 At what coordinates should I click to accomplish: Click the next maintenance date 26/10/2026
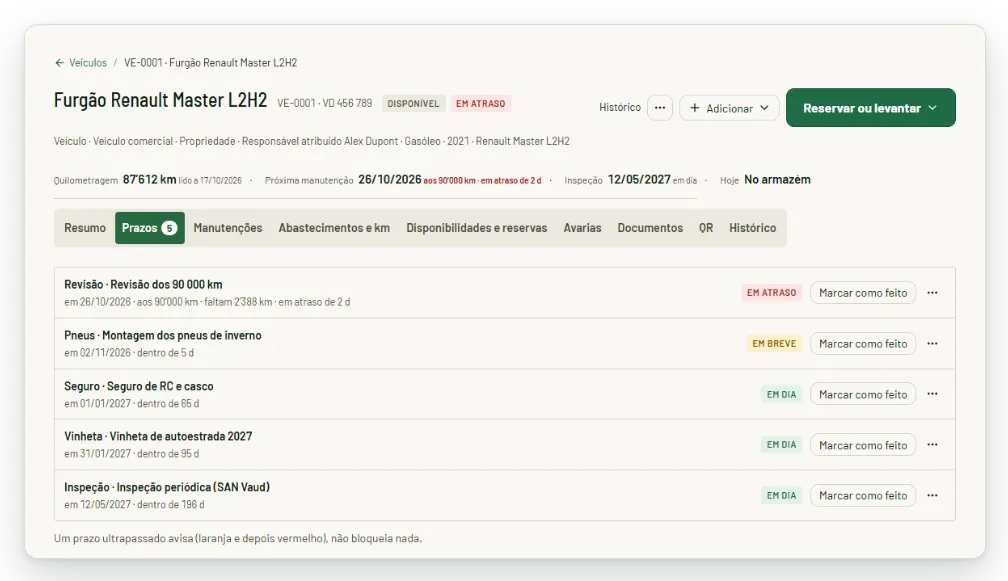point(390,179)
